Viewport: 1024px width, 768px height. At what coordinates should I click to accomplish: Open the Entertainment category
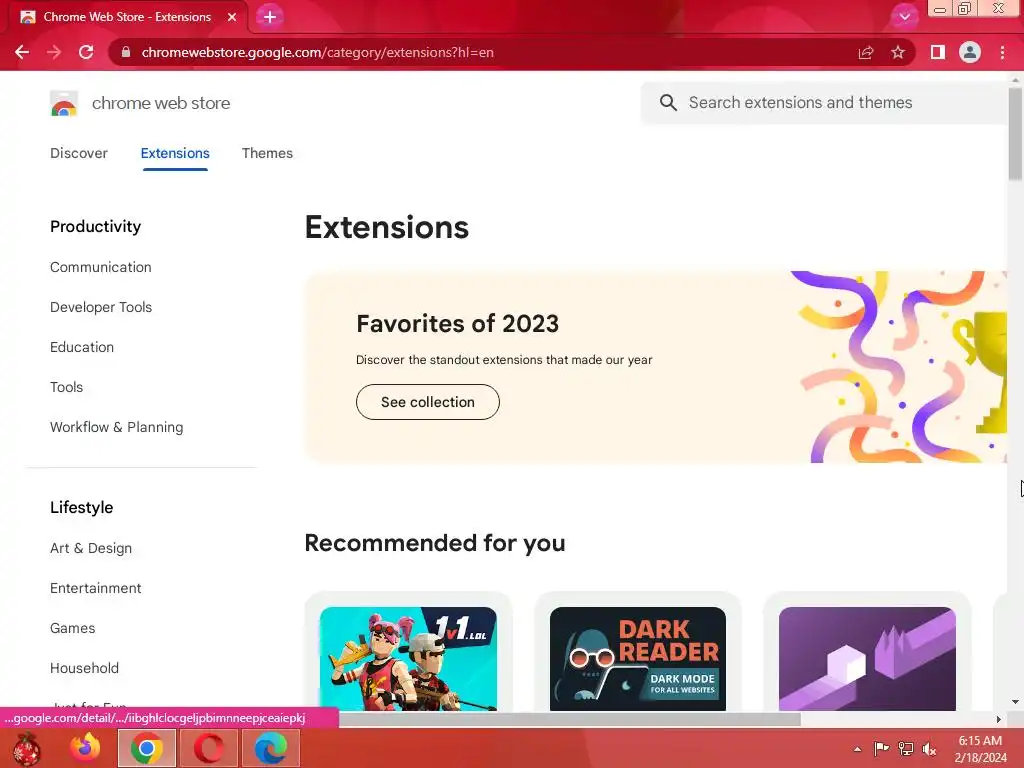(95, 588)
